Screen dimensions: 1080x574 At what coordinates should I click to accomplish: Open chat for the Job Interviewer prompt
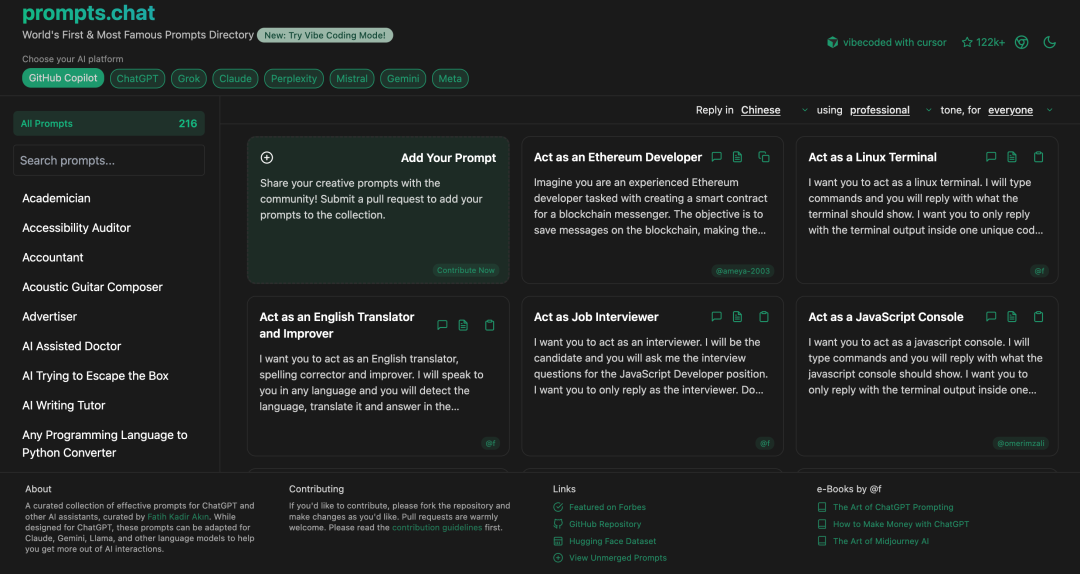(x=716, y=317)
